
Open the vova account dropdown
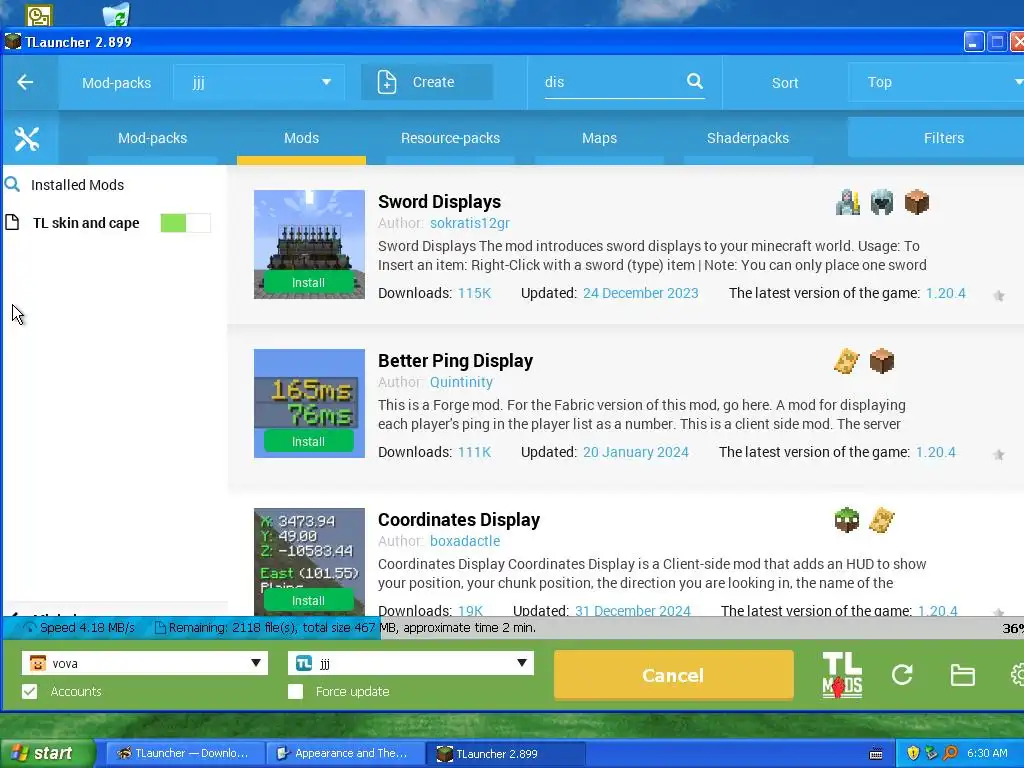[x=144, y=663]
